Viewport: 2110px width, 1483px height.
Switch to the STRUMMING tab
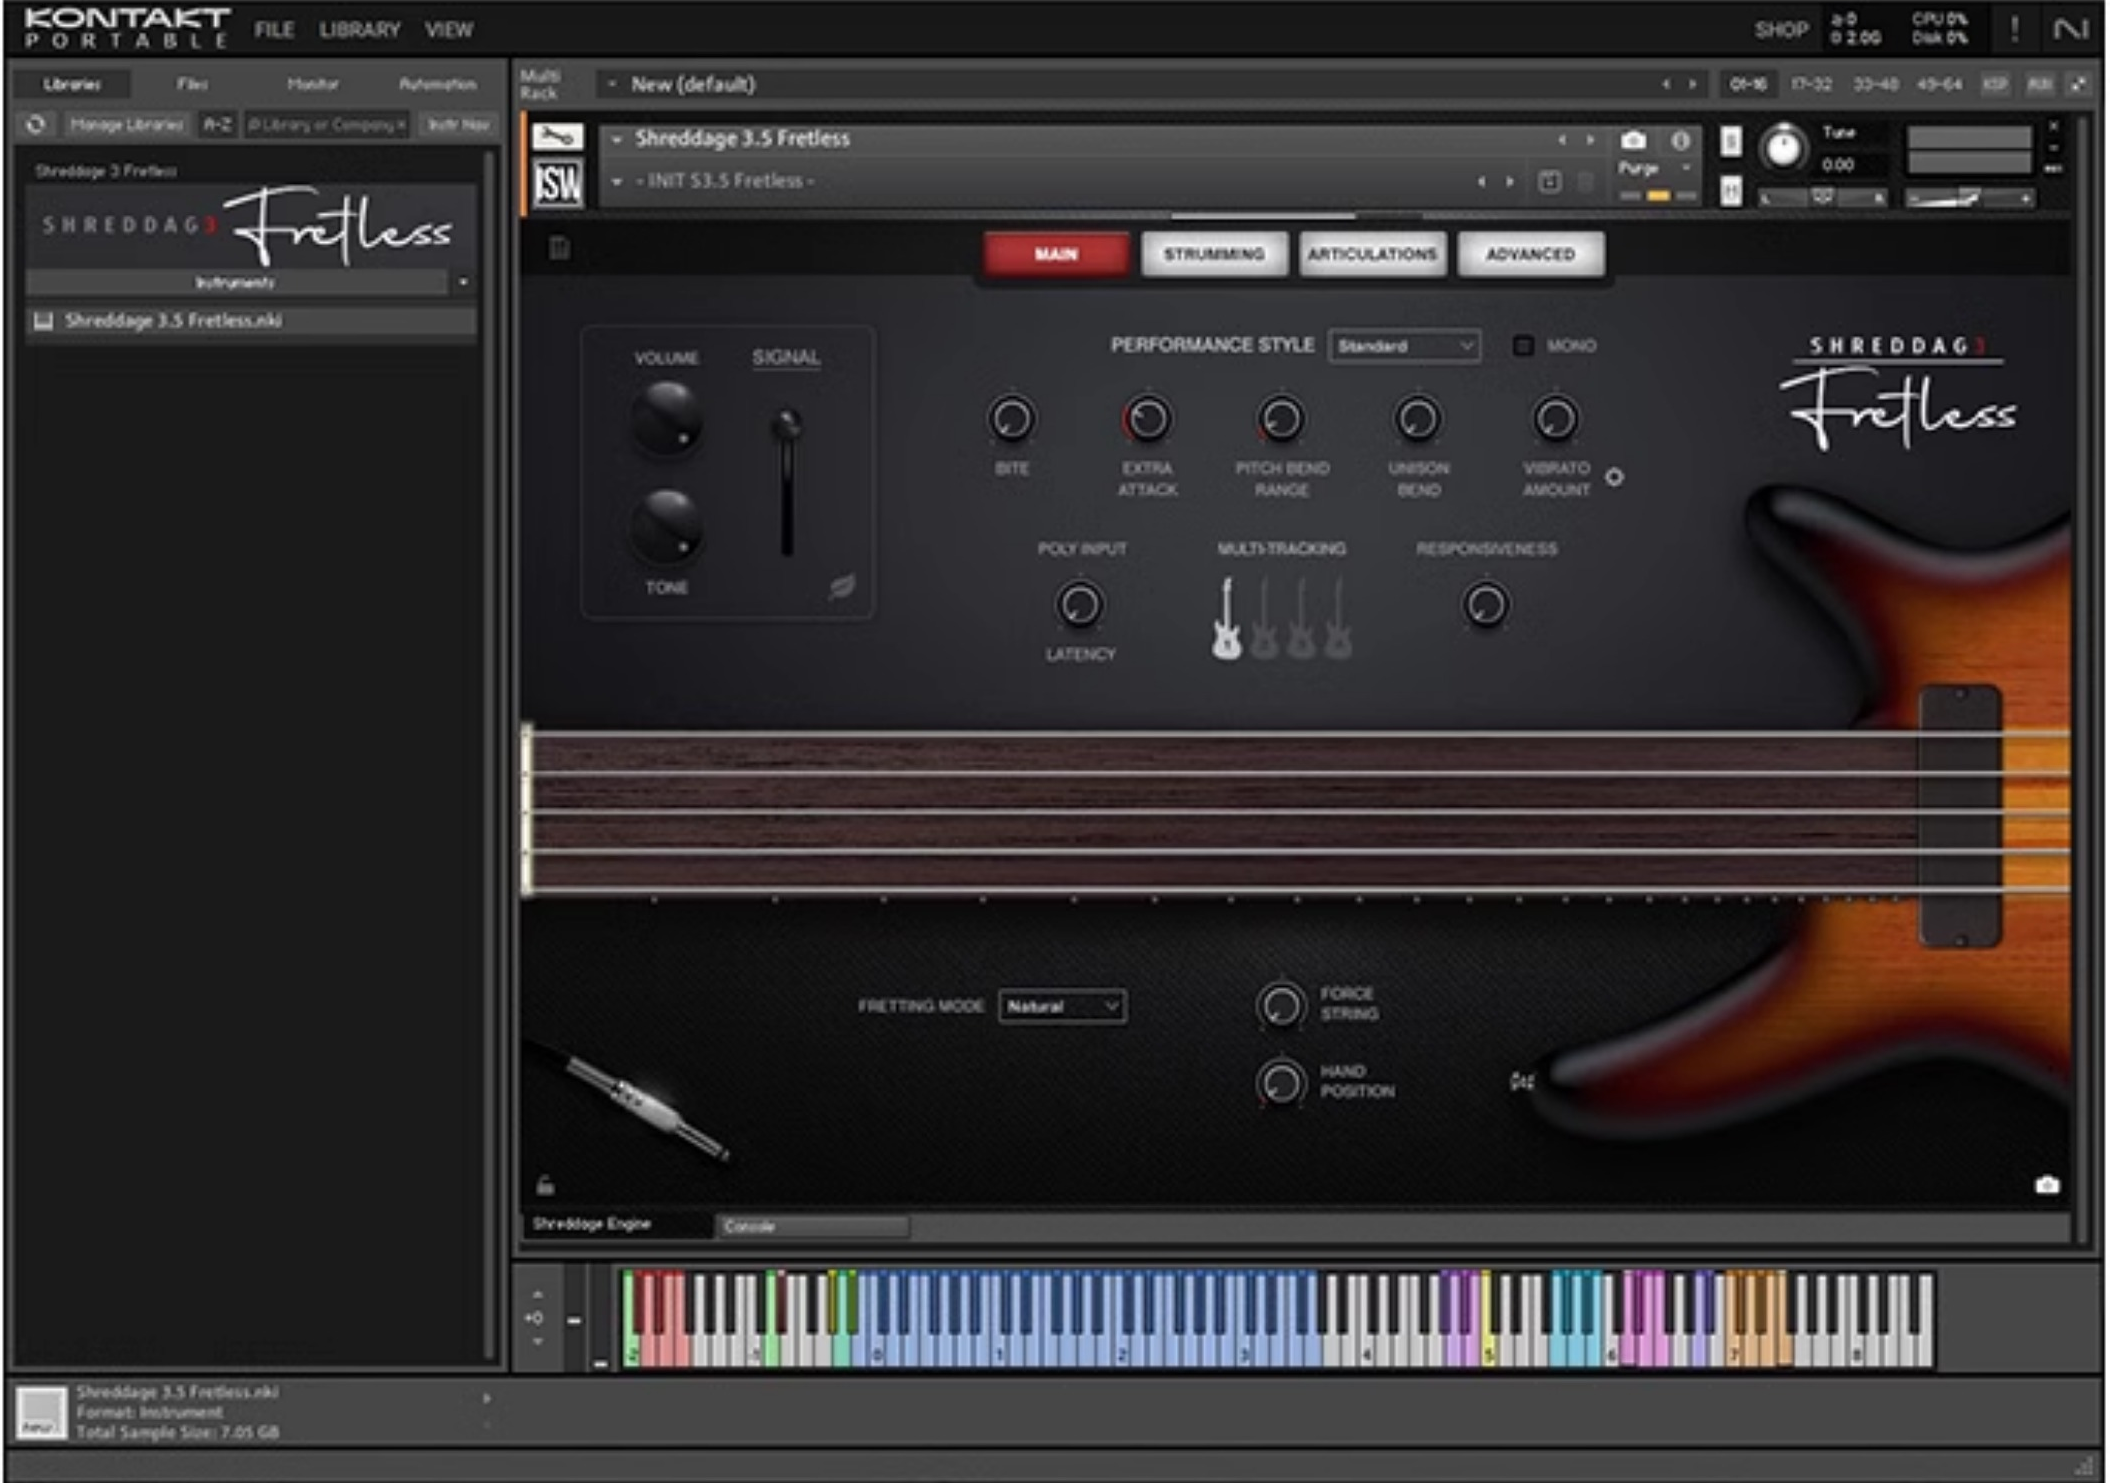[x=1213, y=254]
